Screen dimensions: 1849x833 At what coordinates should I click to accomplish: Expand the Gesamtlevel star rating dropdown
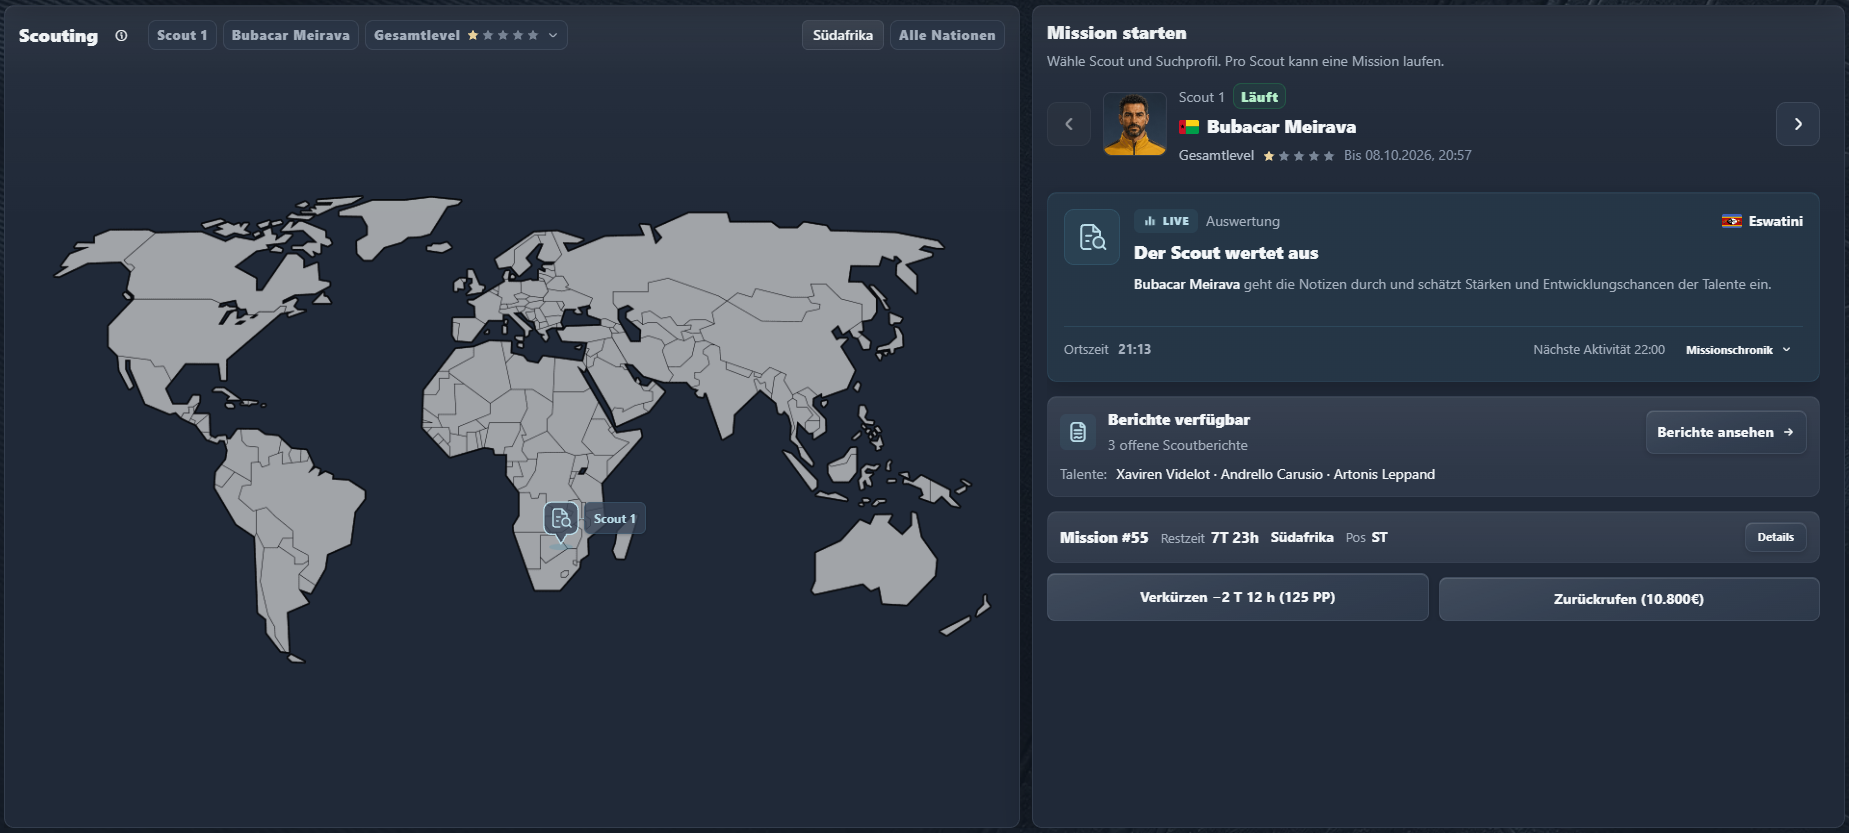(x=466, y=35)
